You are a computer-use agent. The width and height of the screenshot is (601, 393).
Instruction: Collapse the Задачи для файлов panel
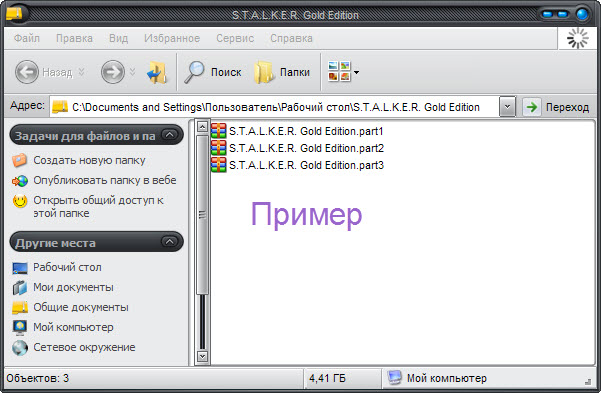pos(169,135)
